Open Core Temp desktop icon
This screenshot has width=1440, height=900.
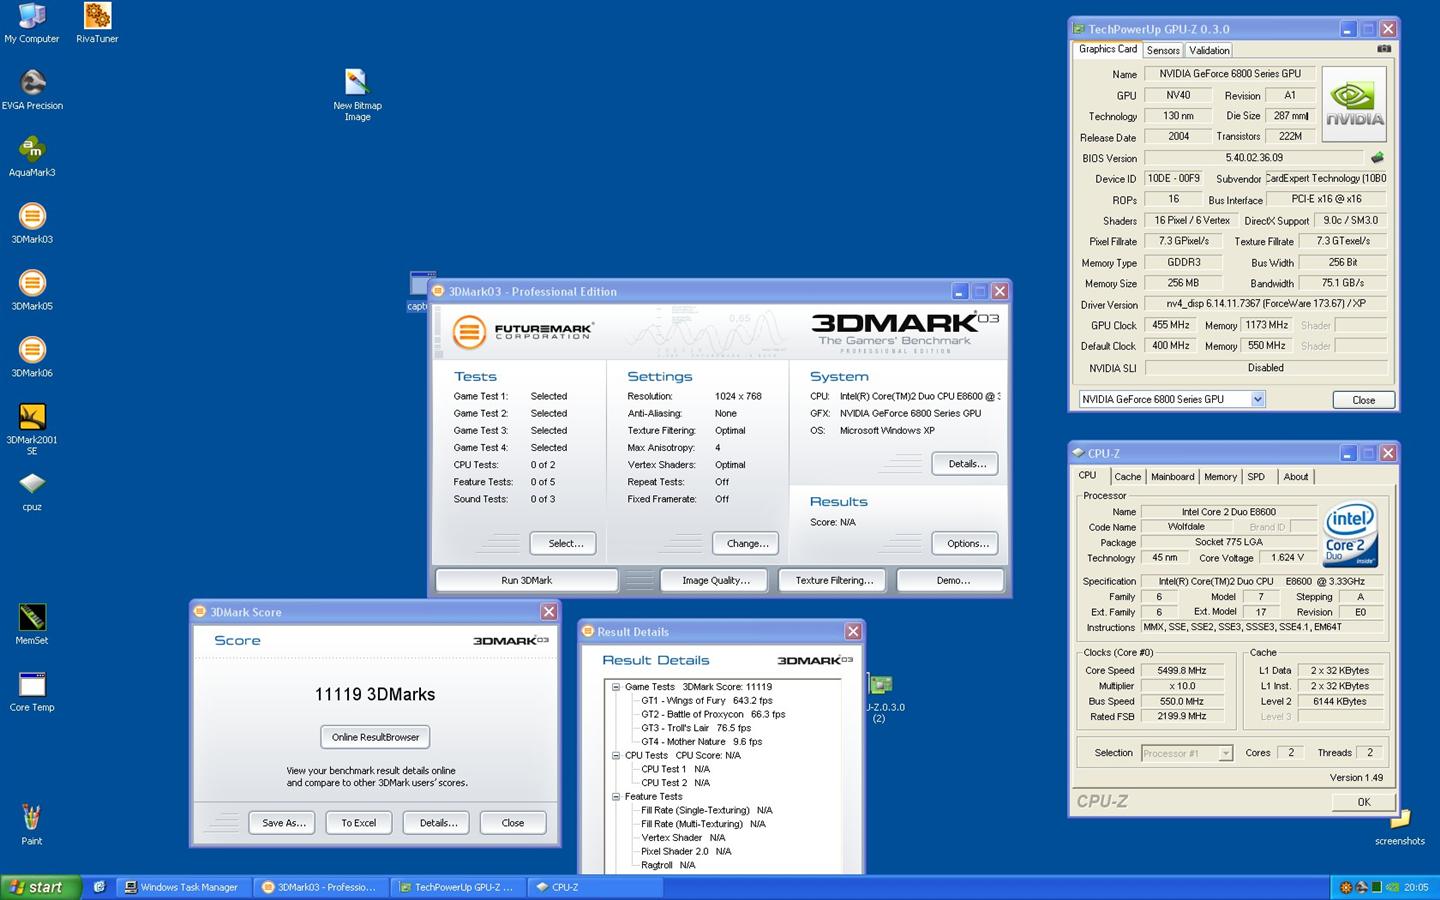pos(32,692)
